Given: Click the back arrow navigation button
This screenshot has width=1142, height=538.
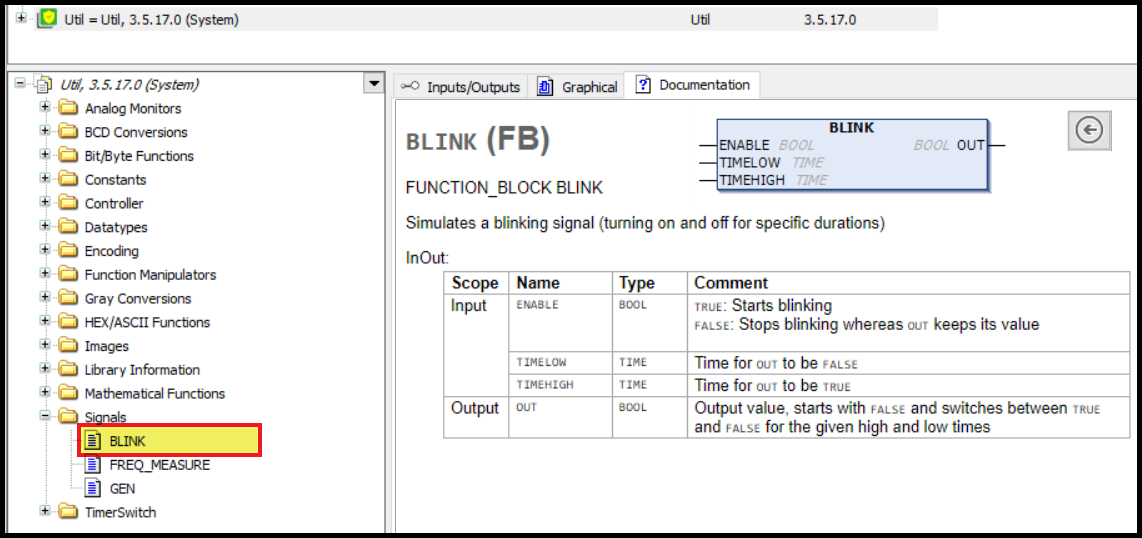Looking at the screenshot, I should pos(1090,130).
